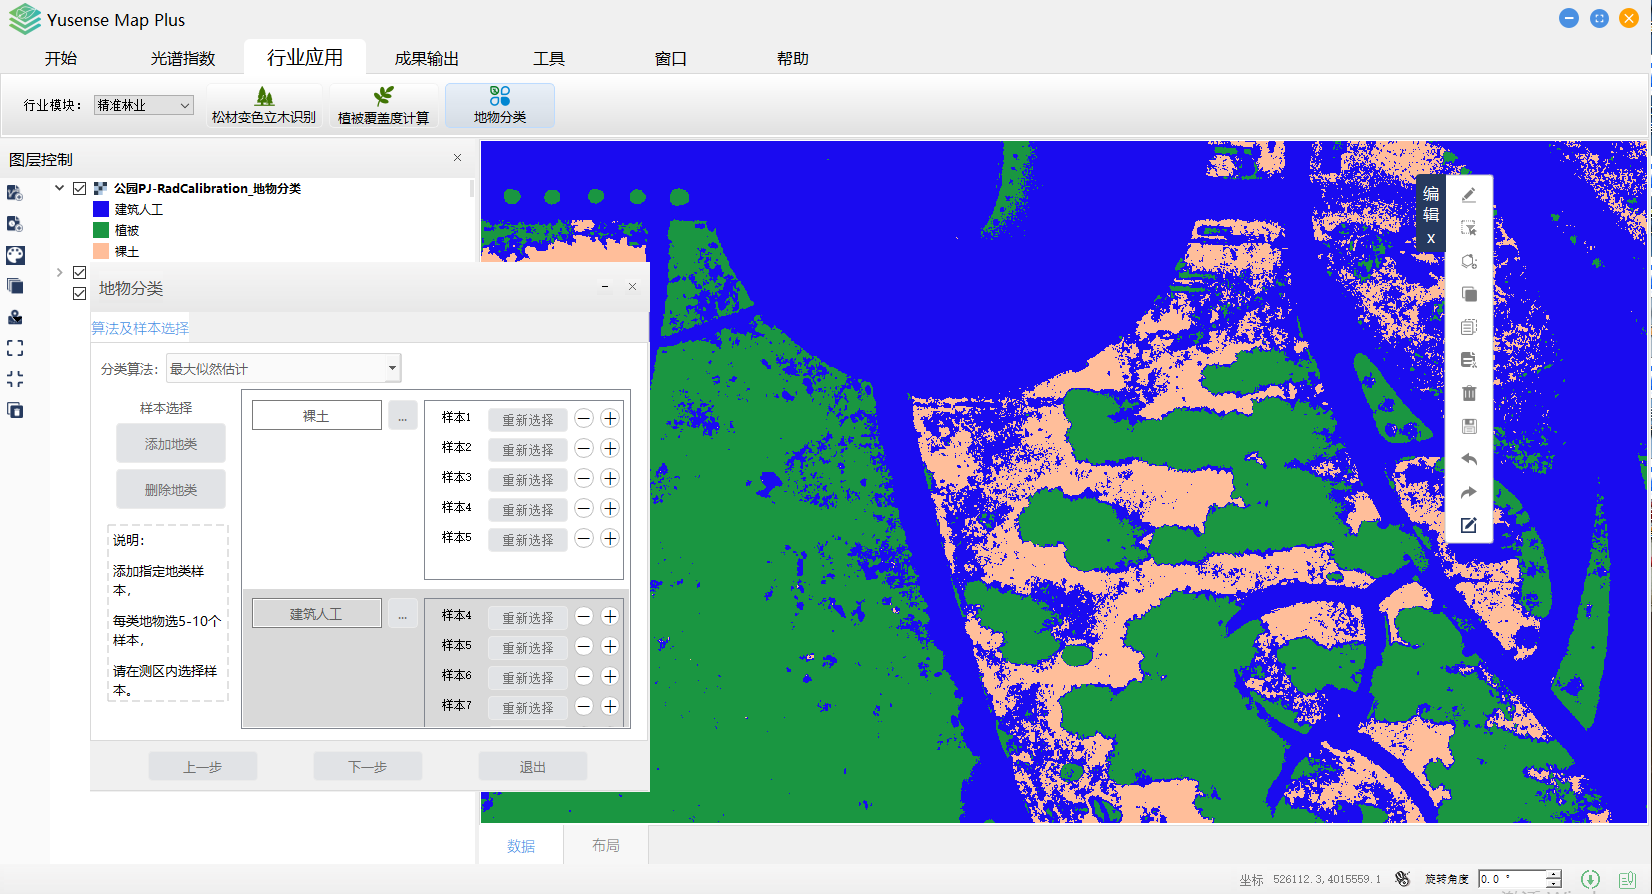Click the pencil draw icon in edit toolbar
Viewport: 1652px width, 894px height.
coord(1468,195)
